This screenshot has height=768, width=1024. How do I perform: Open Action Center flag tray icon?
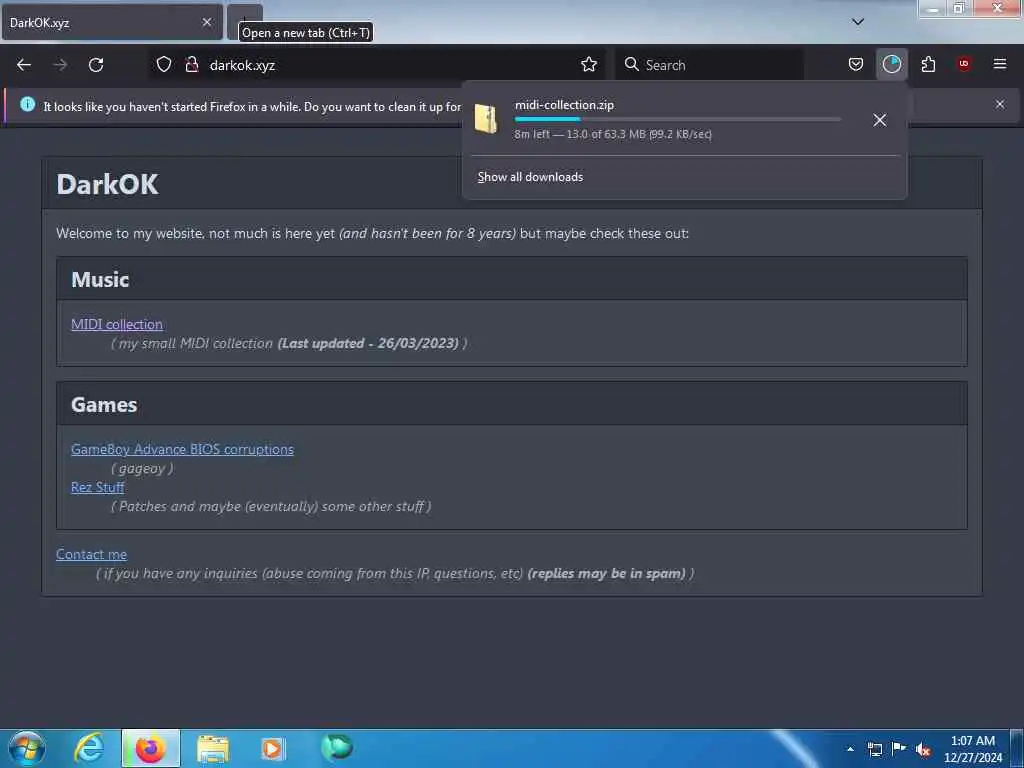point(899,748)
